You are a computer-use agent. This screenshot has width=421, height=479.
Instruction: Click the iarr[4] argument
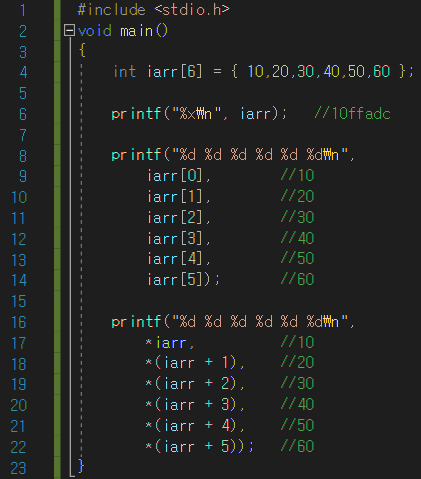(x=175, y=259)
